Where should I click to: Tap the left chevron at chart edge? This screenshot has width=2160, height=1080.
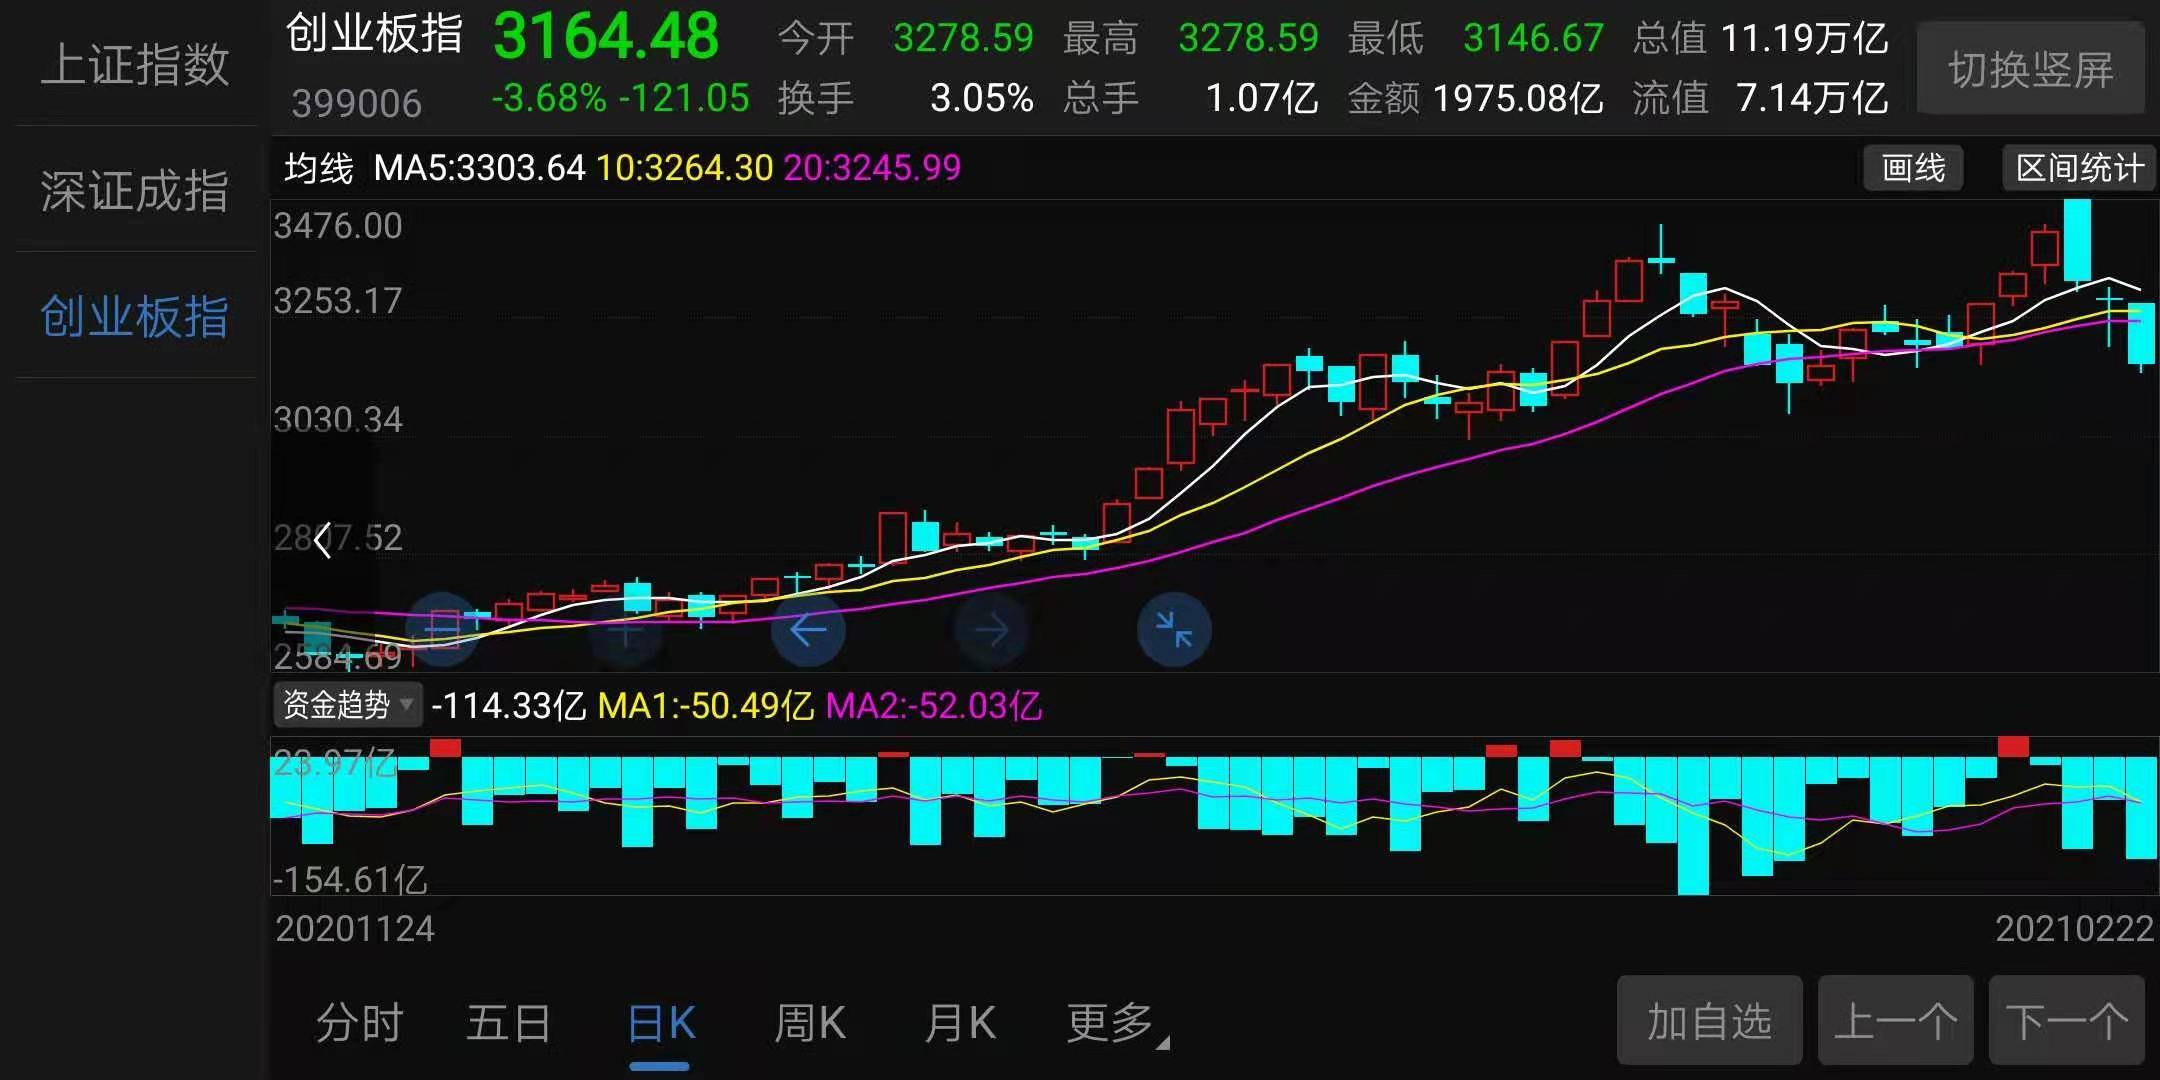pyautogui.click(x=322, y=541)
